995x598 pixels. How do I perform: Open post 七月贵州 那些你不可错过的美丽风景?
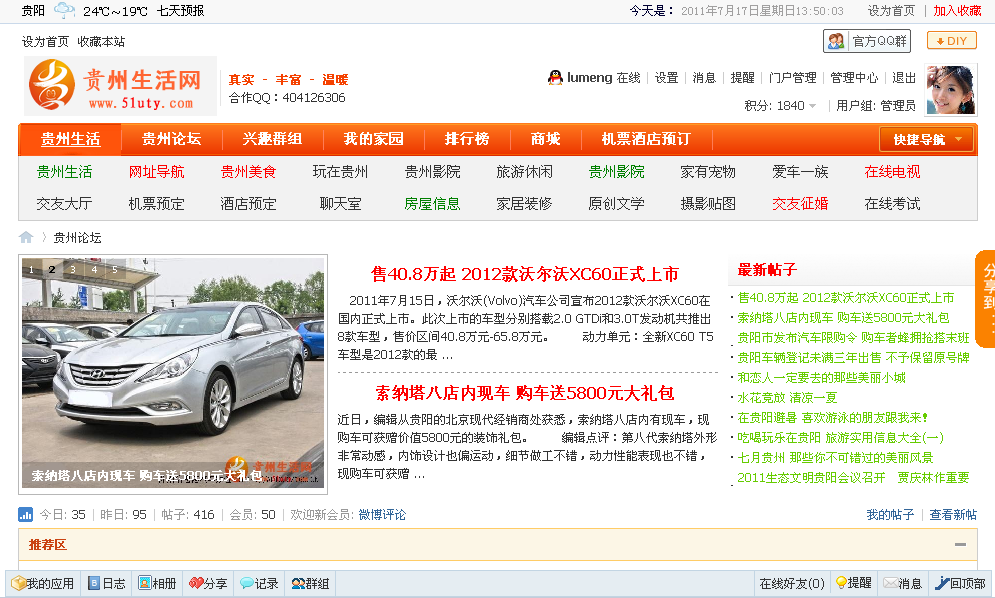point(835,458)
